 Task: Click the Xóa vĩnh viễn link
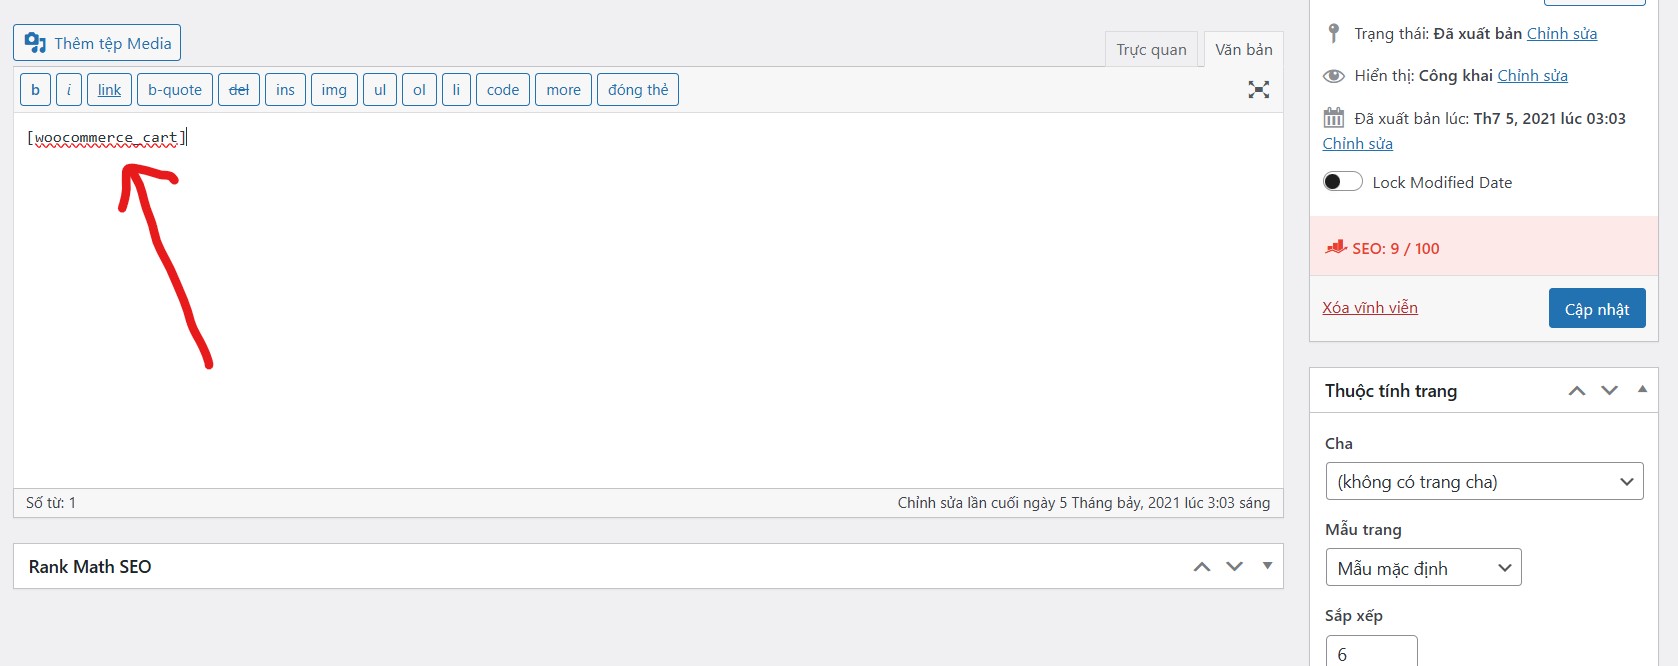coord(1370,308)
